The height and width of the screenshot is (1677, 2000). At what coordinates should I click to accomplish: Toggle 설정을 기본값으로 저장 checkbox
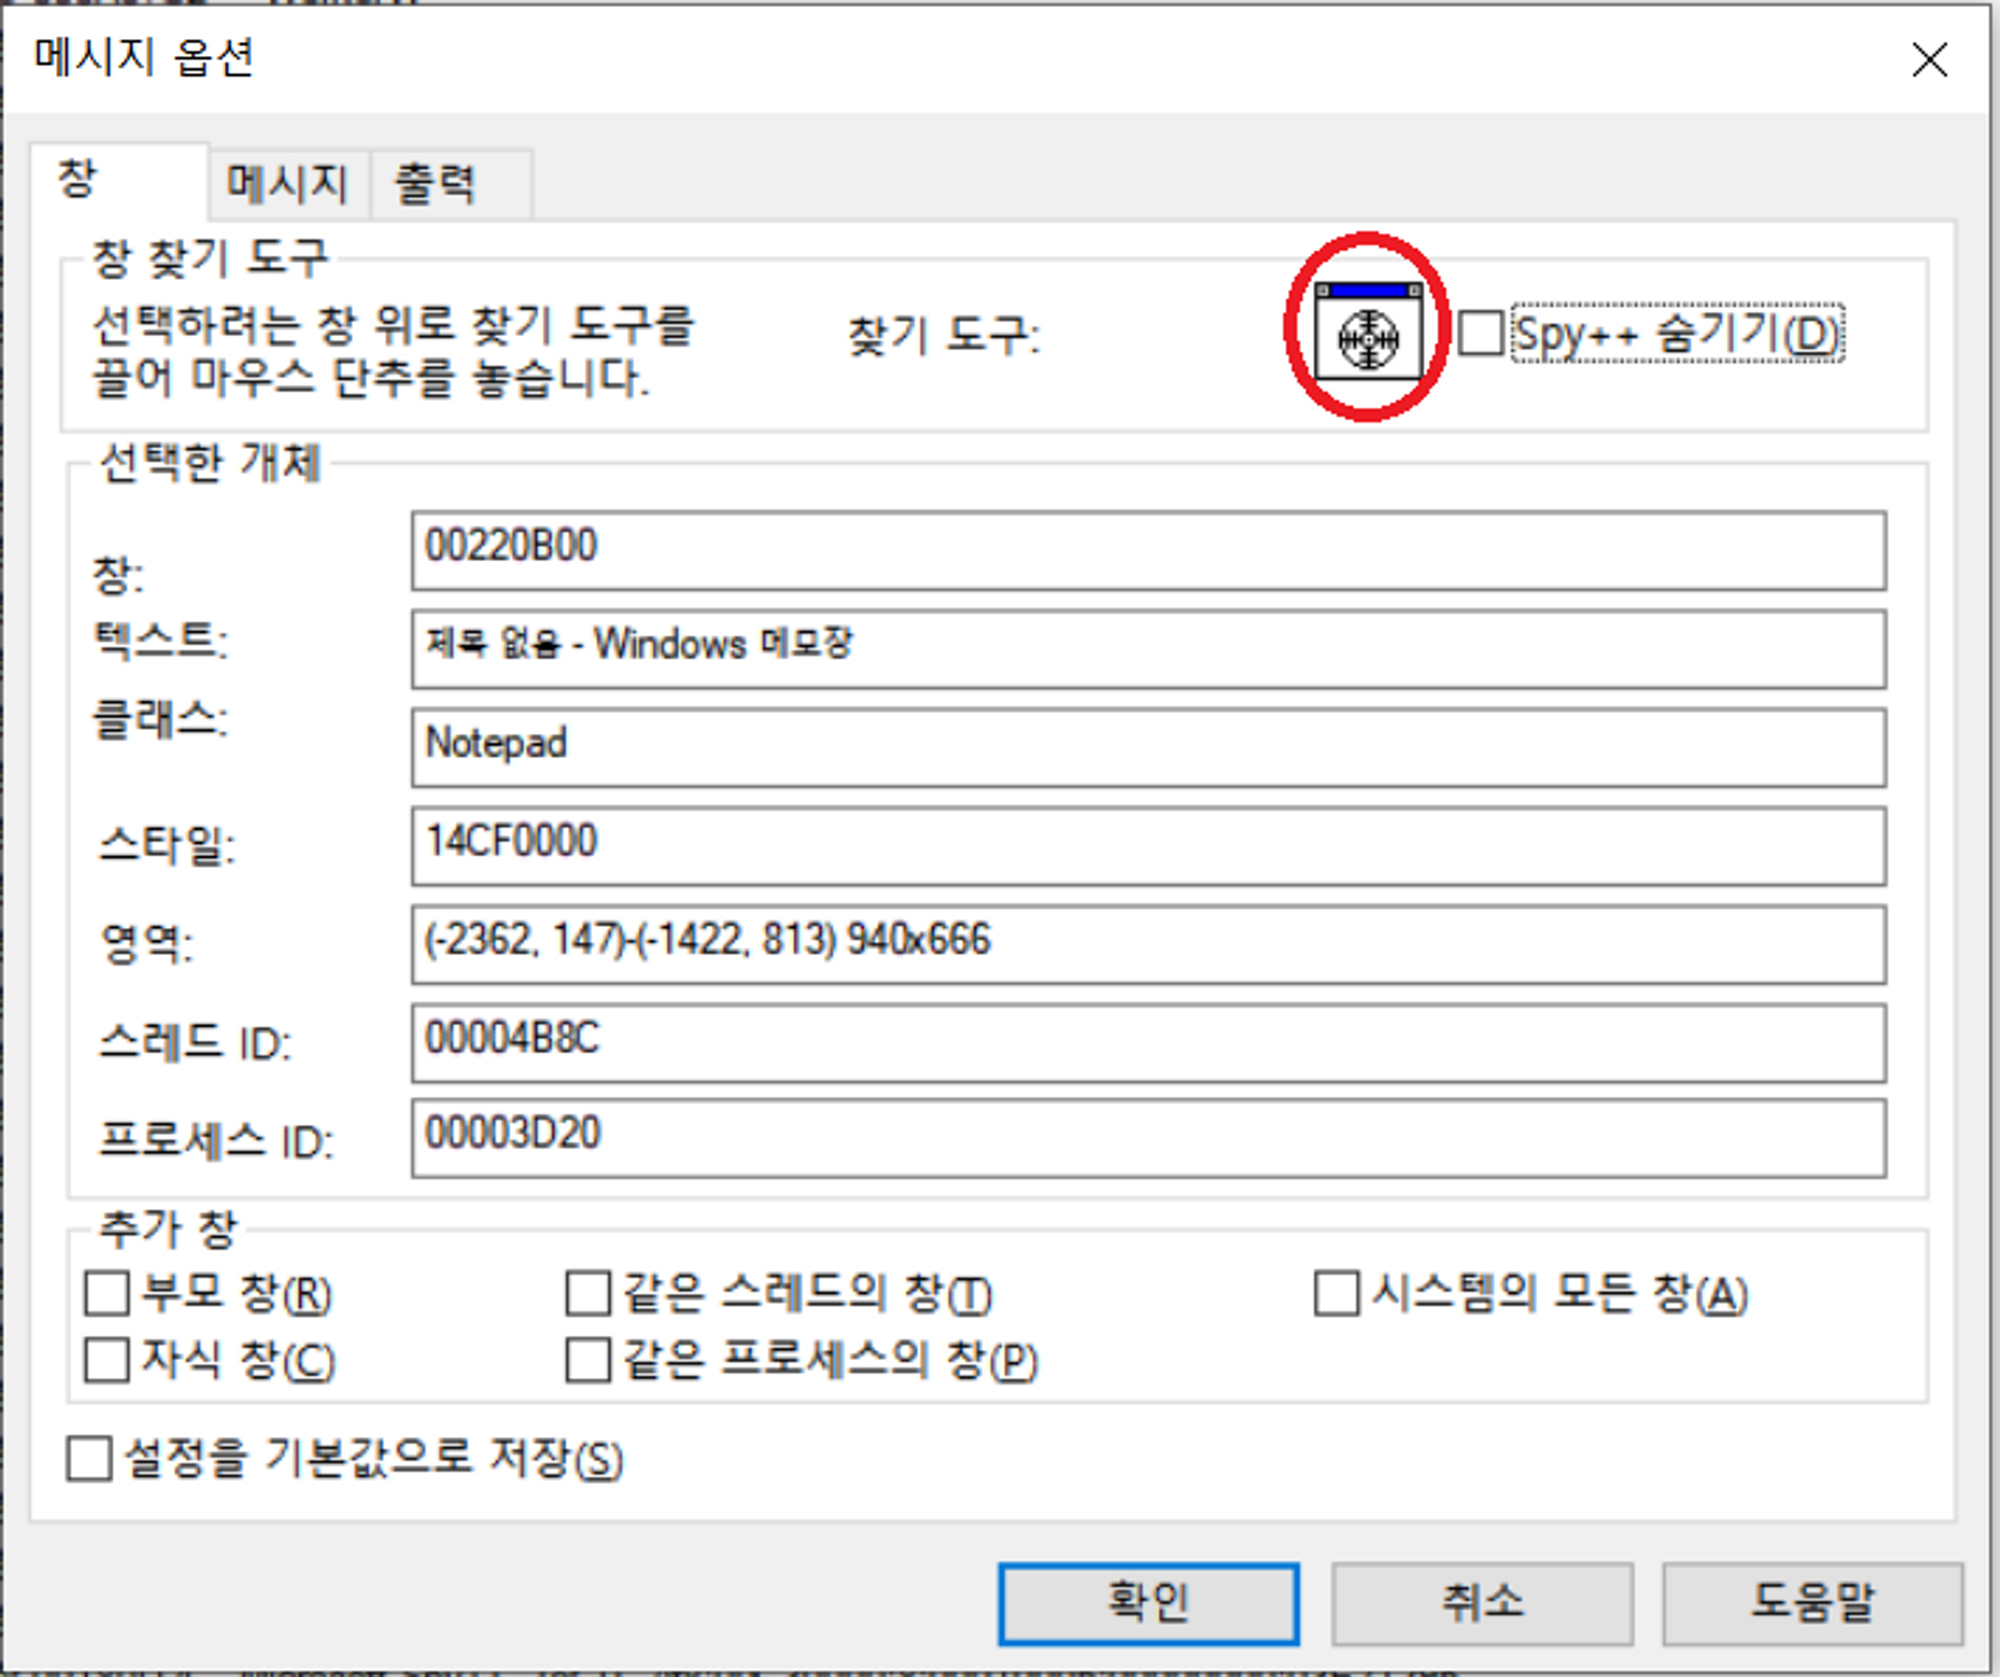click(x=89, y=1458)
